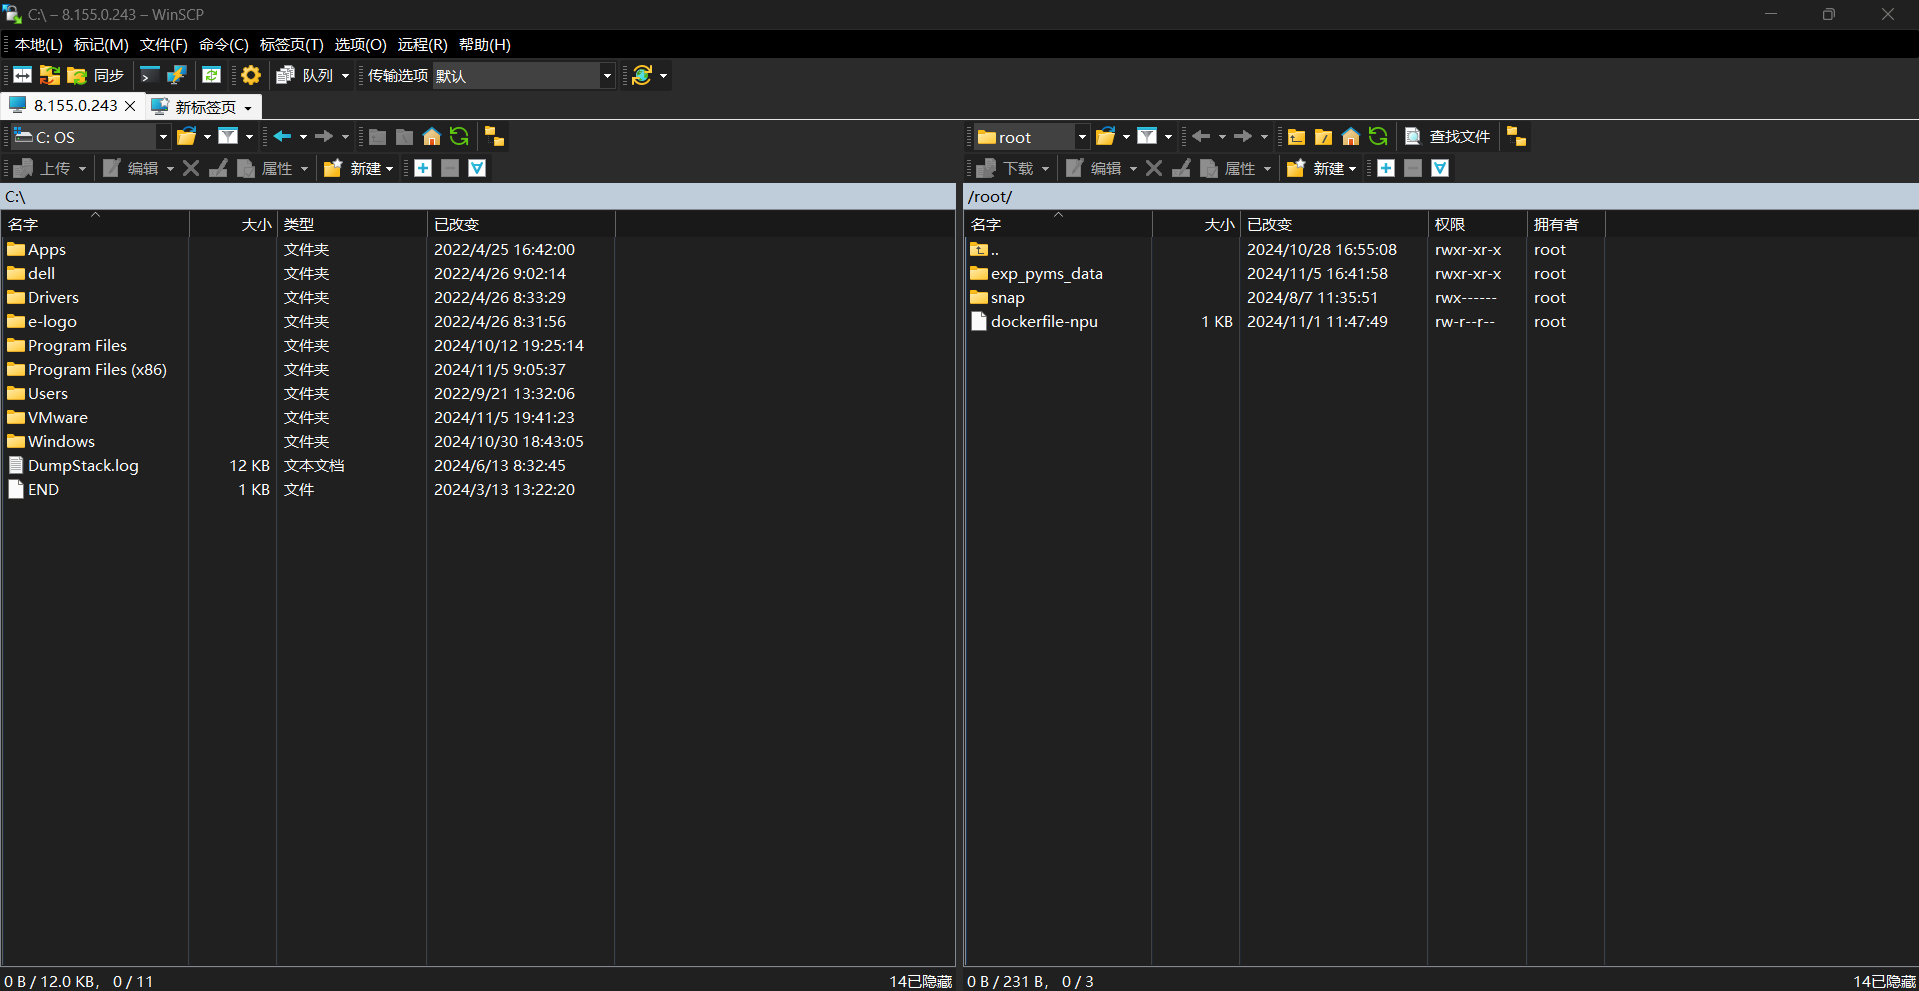
Task: Select the VMware folder in local panel
Action: point(57,417)
